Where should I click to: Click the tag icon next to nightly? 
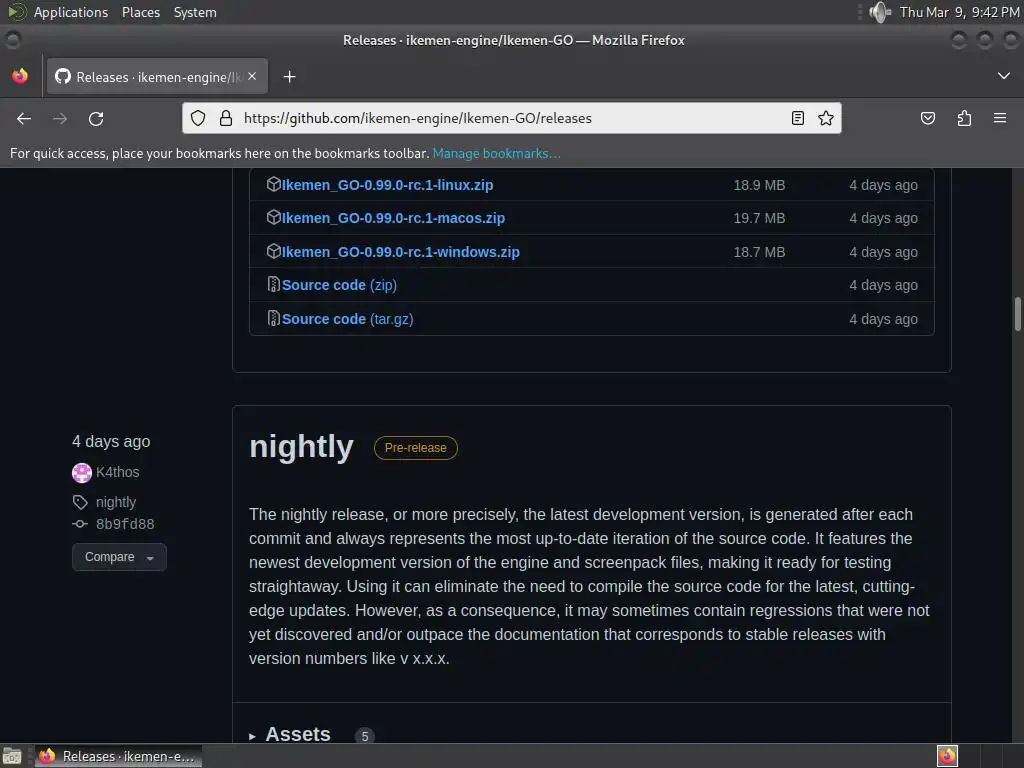click(x=80, y=502)
